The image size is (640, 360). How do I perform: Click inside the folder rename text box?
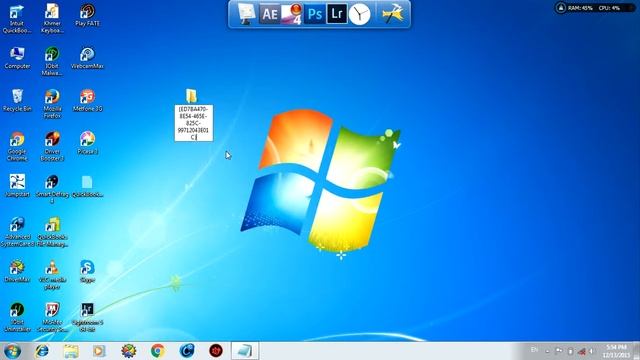click(193, 123)
